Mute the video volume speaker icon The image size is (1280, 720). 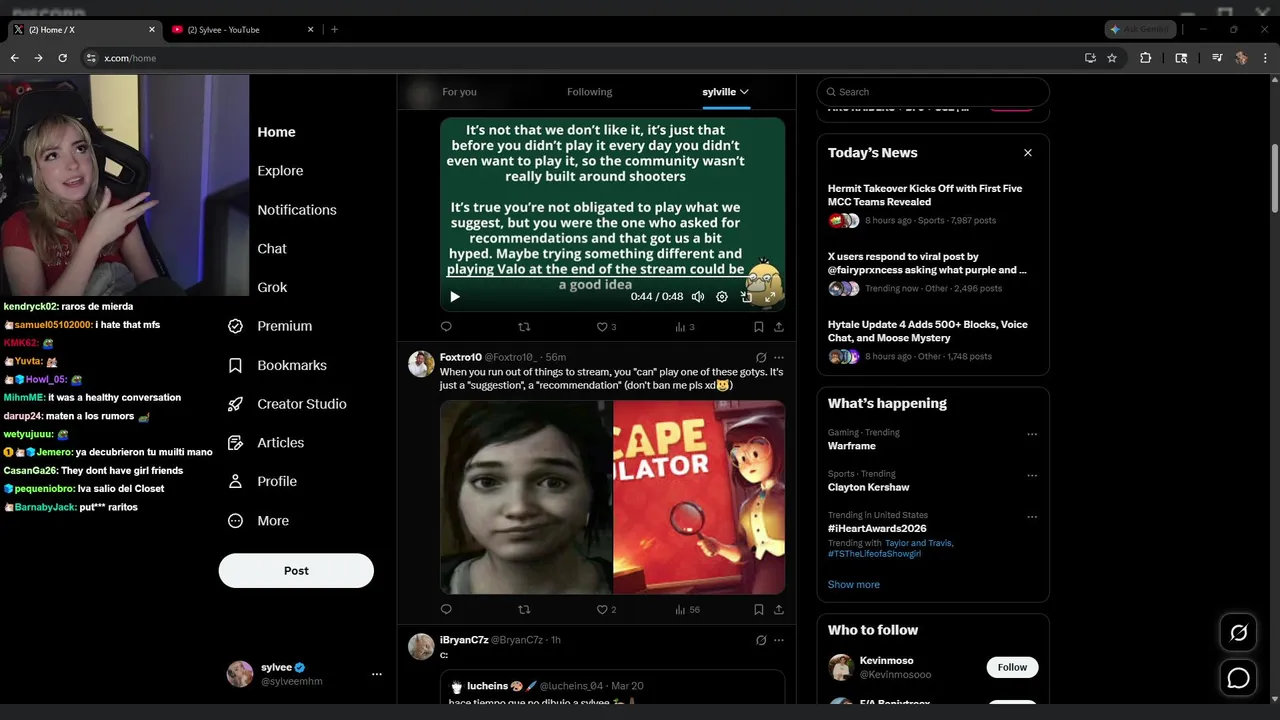[698, 297]
